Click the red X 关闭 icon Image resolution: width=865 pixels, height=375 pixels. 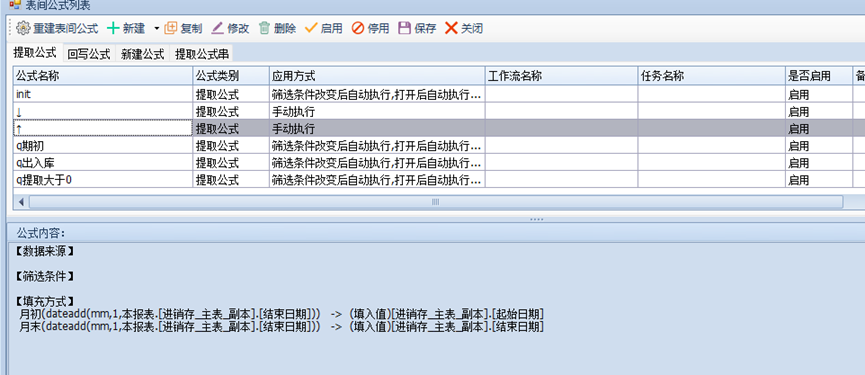451,28
